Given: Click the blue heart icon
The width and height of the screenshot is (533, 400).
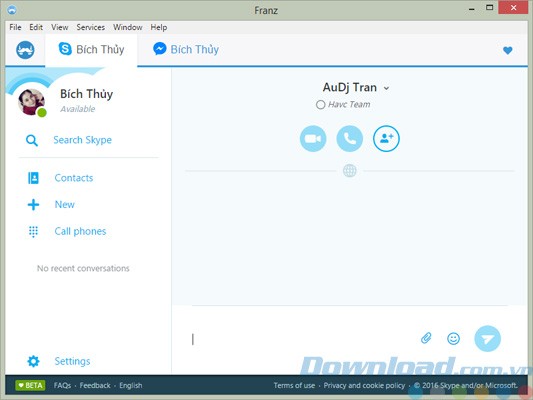Looking at the screenshot, I should [508, 50].
